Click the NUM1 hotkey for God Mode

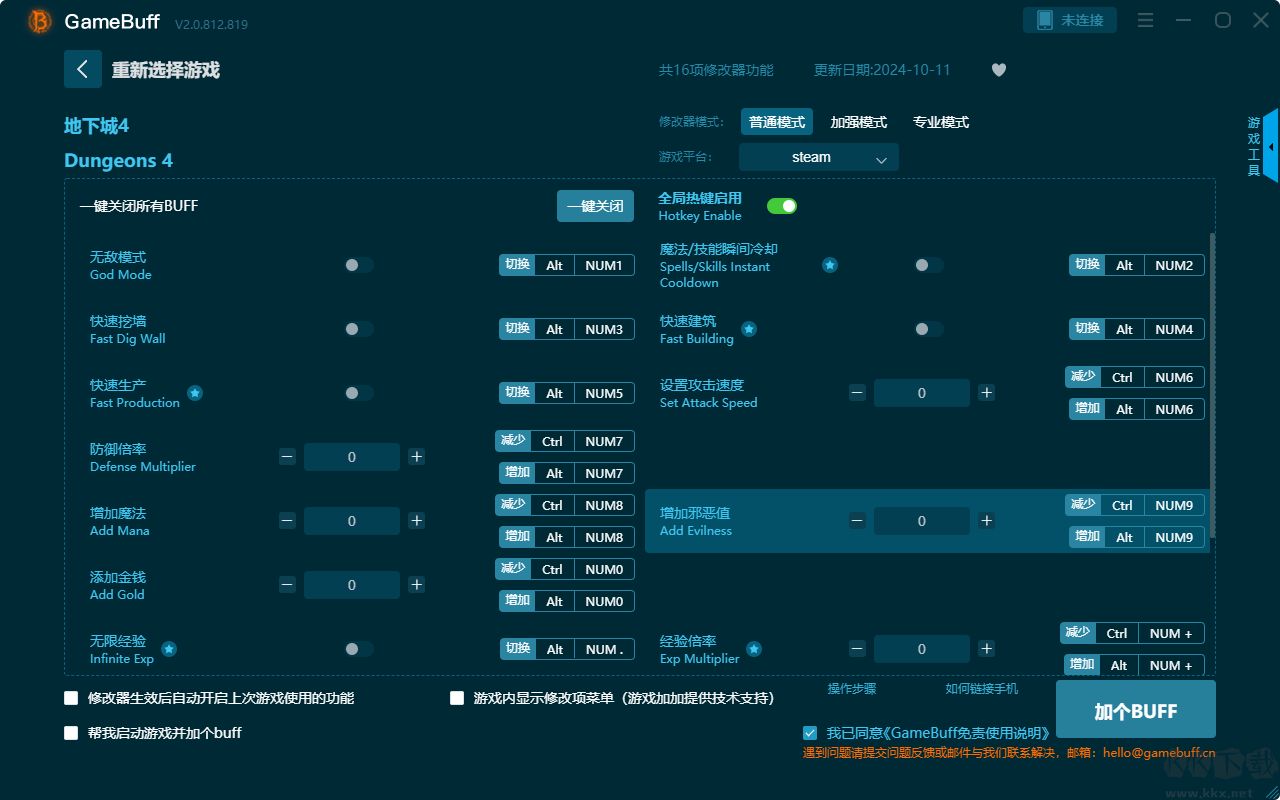[604, 265]
